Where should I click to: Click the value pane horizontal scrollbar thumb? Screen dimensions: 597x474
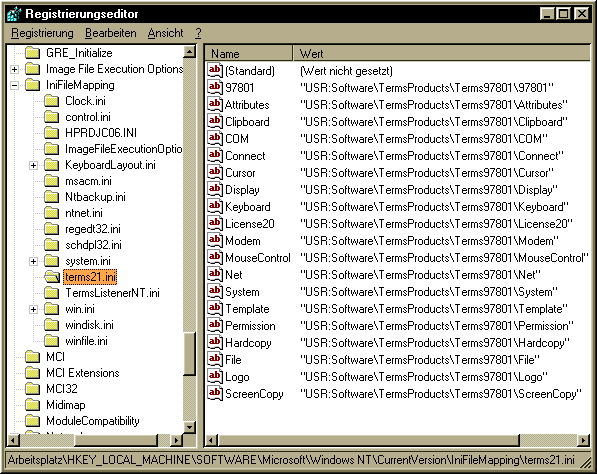click(369, 440)
